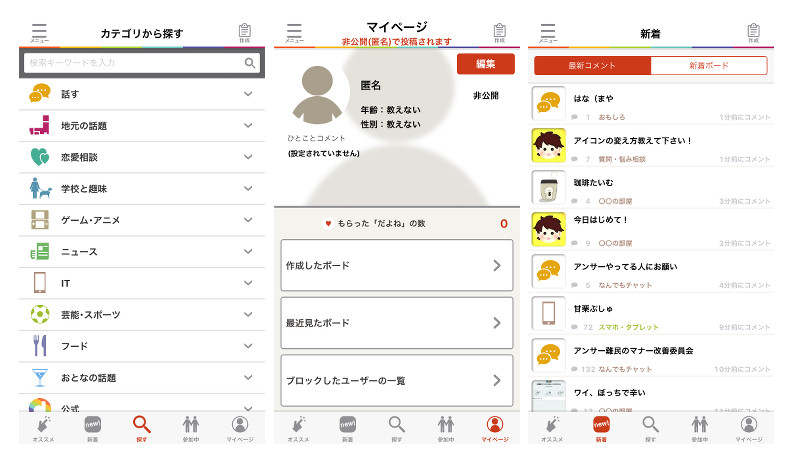Image resolution: width=800 pixels, height=459 pixels.
Task: Tap the 探す magnifier icon in 新着 screen bottom bar
Action: (x=651, y=424)
